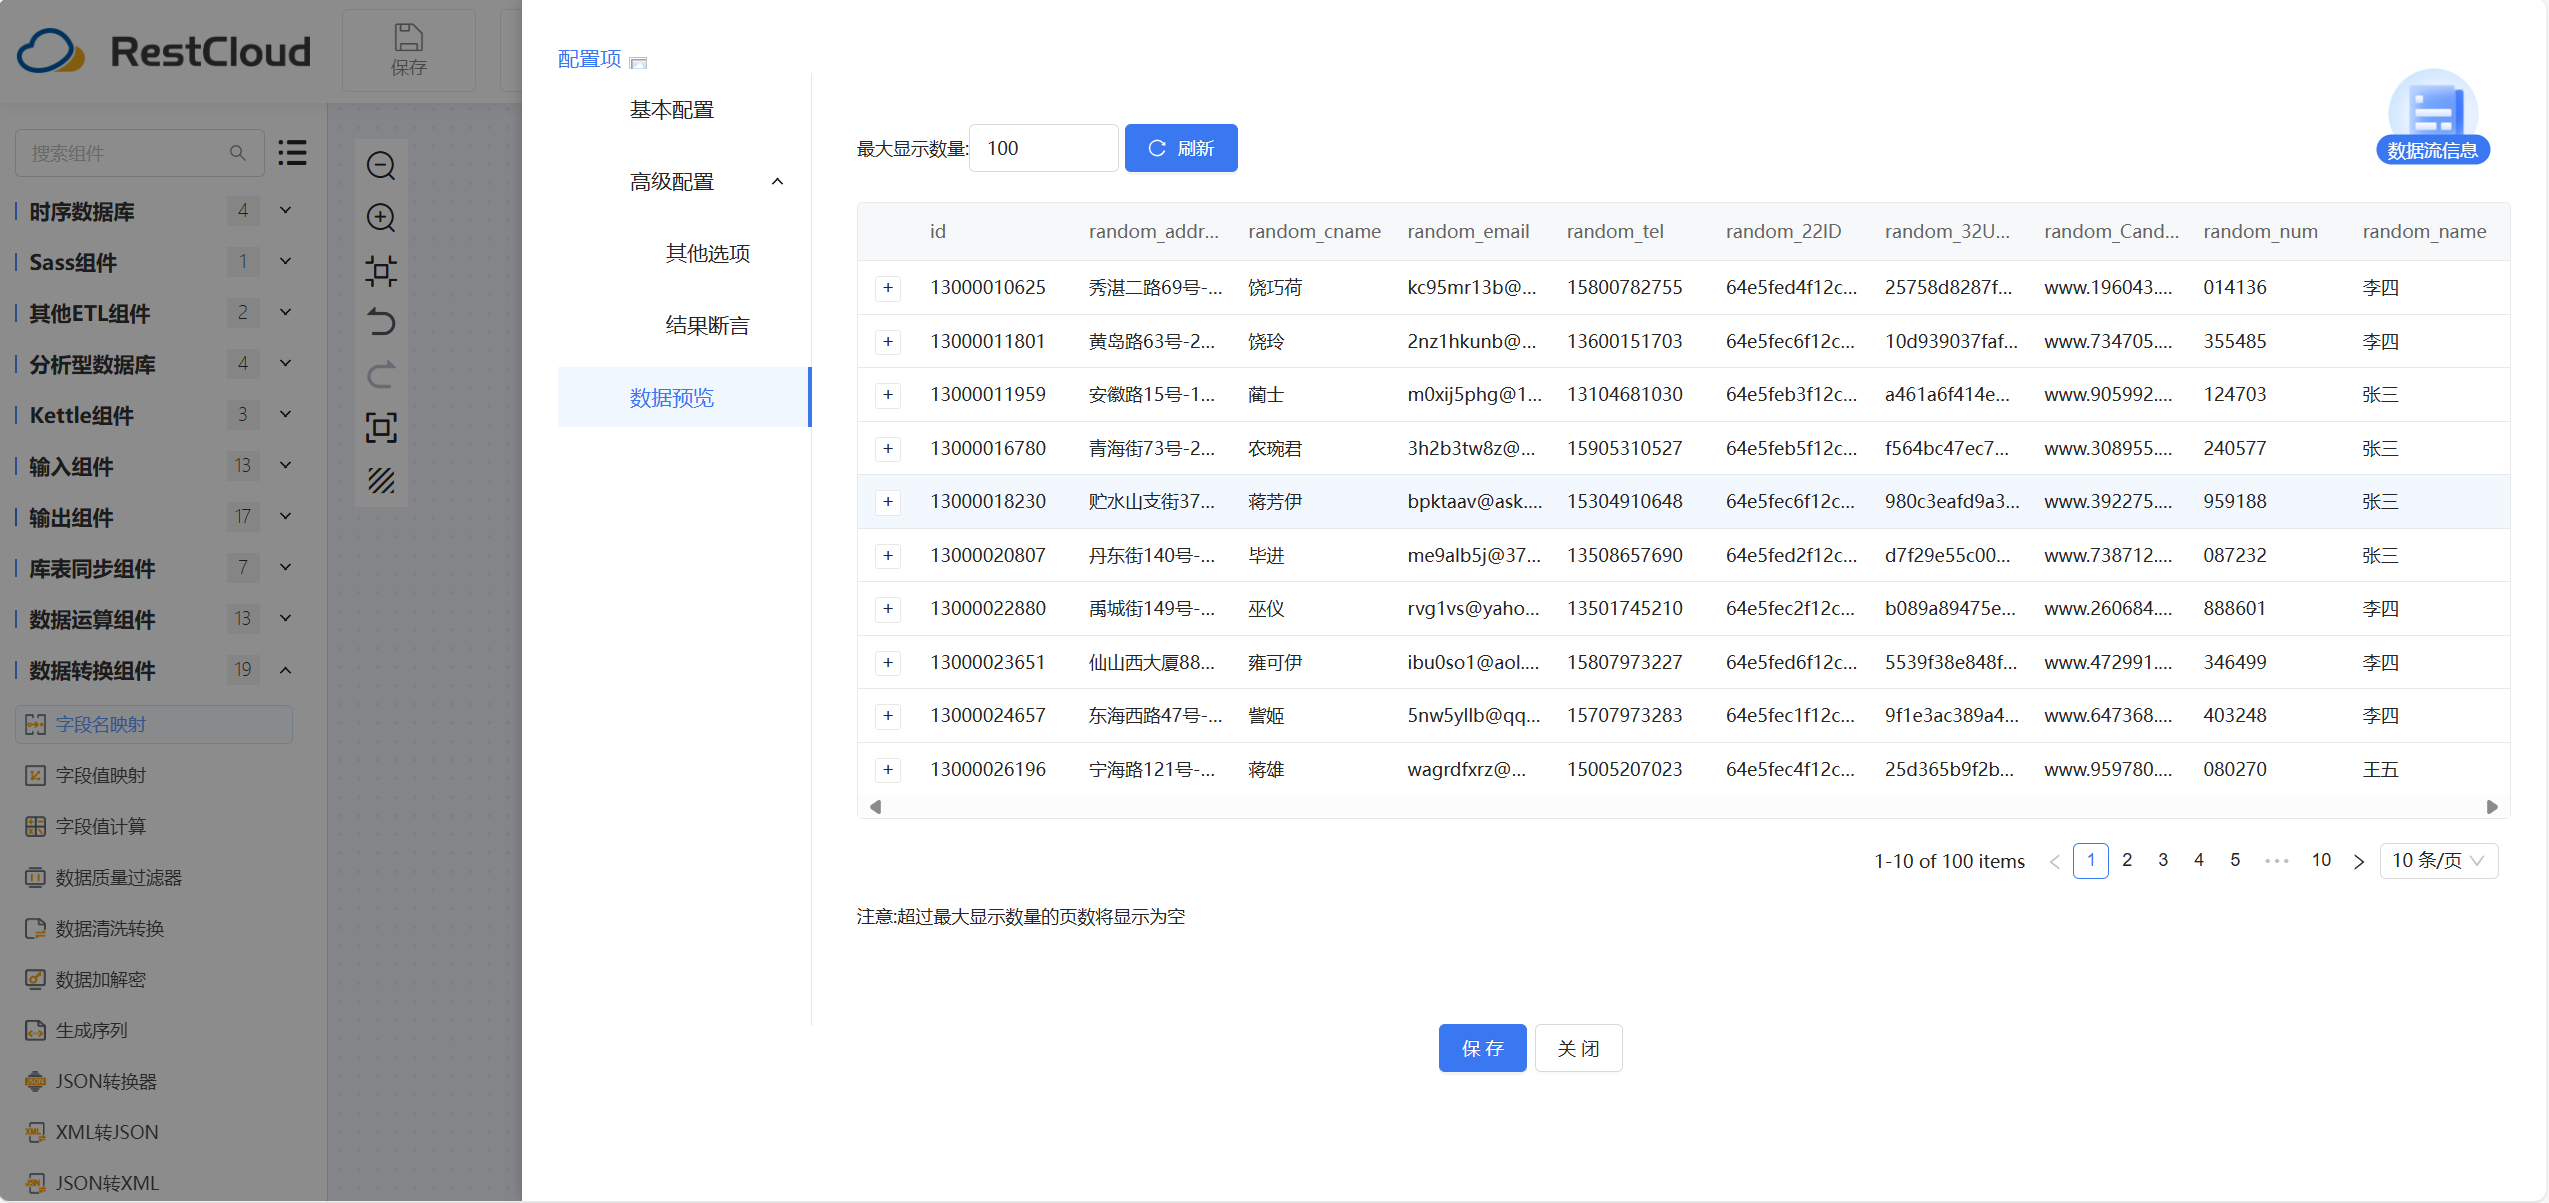
Task: Collapse the 高级配置 menu section
Action: click(x=777, y=181)
